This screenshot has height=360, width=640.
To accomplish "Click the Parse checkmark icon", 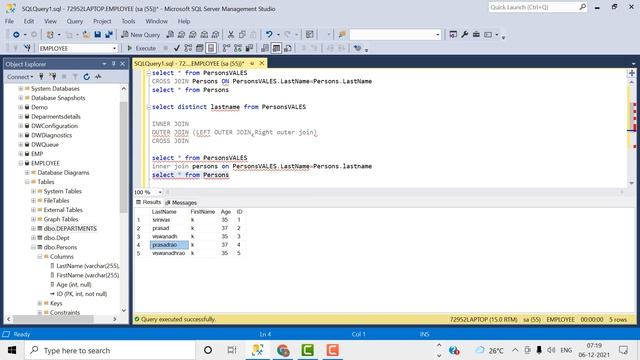I will [x=177, y=48].
